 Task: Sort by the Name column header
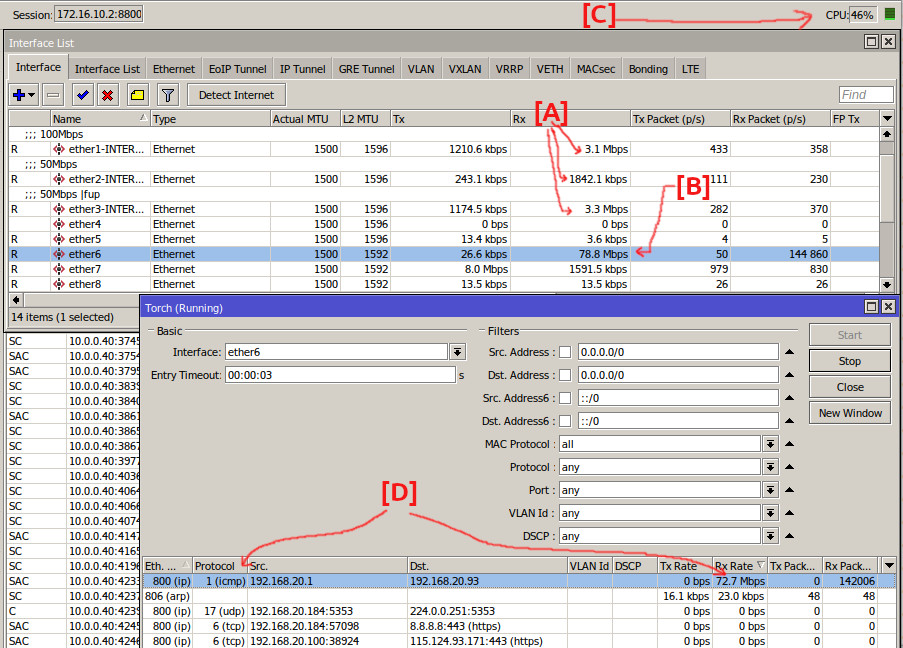click(x=100, y=119)
